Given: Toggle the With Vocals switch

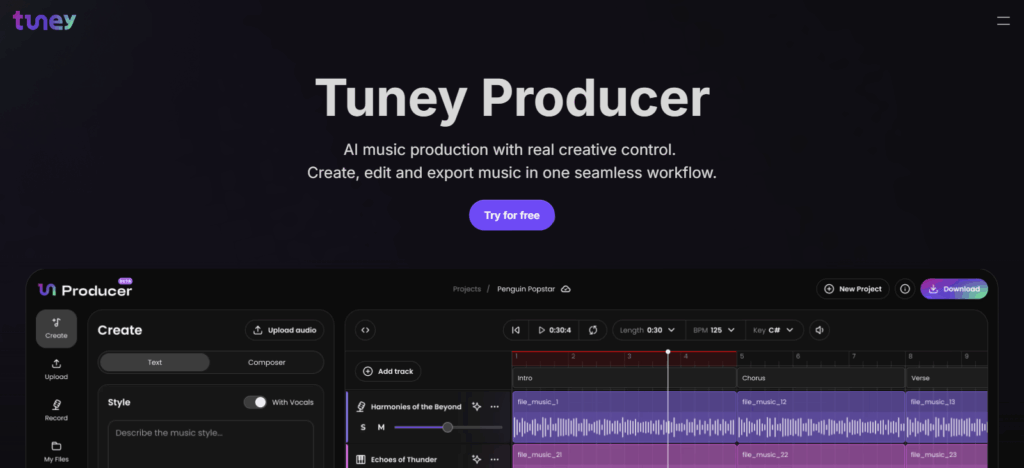Looking at the screenshot, I should click(255, 402).
